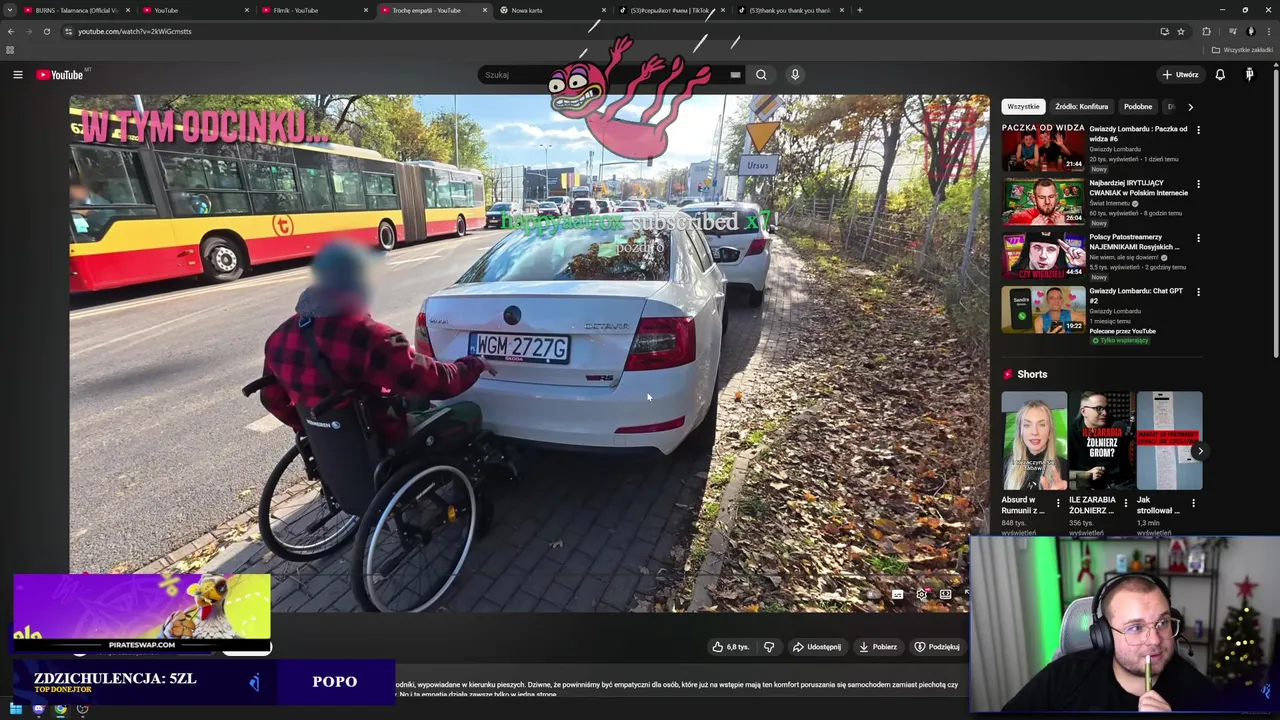The width and height of the screenshot is (1280, 720).
Task: Switch to thank you thank you tab
Action: coord(790,10)
